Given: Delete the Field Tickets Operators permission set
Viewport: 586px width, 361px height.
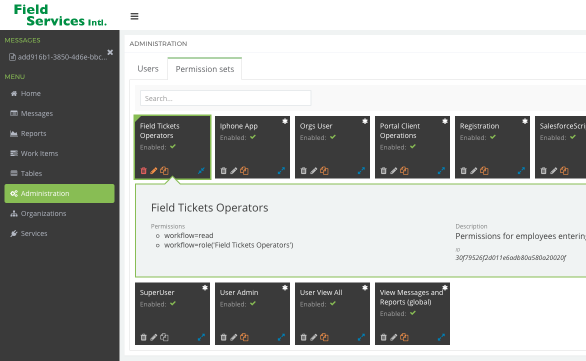Looking at the screenshot, I should tap(144, 171).
